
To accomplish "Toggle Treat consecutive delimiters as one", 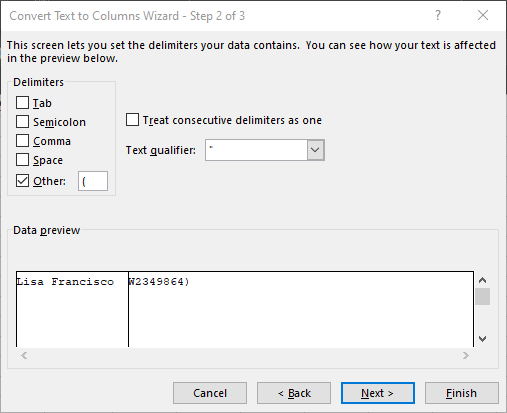I will point(132,120).
